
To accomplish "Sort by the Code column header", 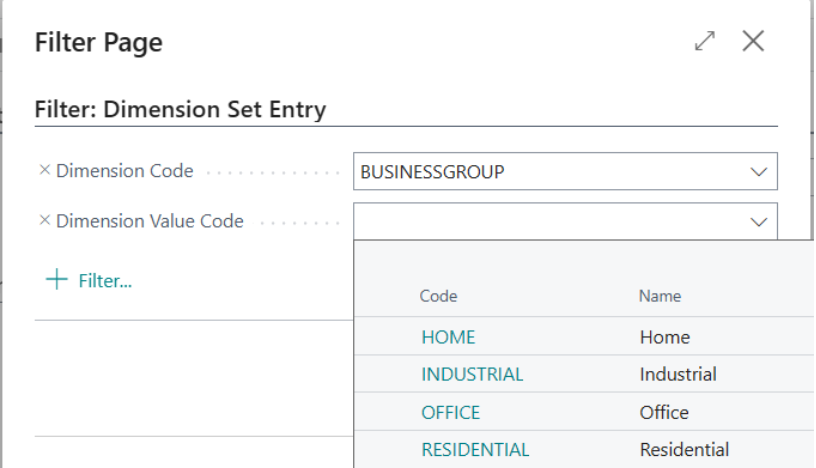I will pyautogui.click(x=438, y=296).
